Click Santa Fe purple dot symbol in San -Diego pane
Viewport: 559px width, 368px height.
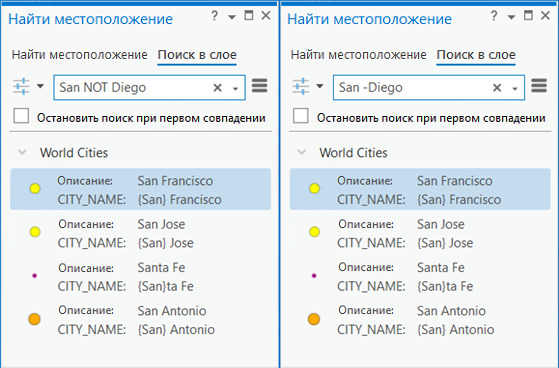tap(314, 275)
